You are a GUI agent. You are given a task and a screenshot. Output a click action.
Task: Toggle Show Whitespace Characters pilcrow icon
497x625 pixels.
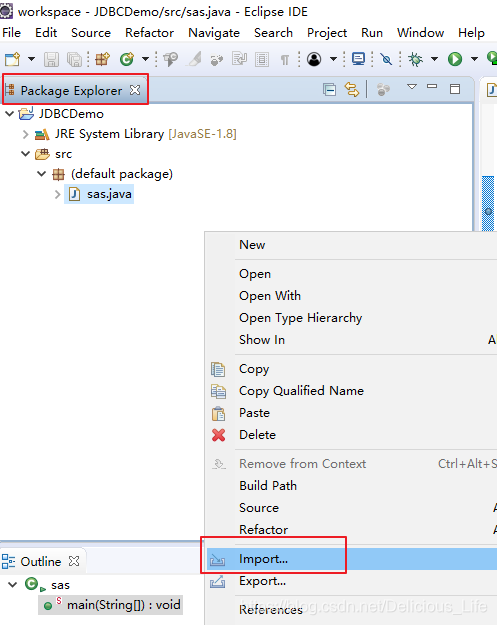pos(285,60)
